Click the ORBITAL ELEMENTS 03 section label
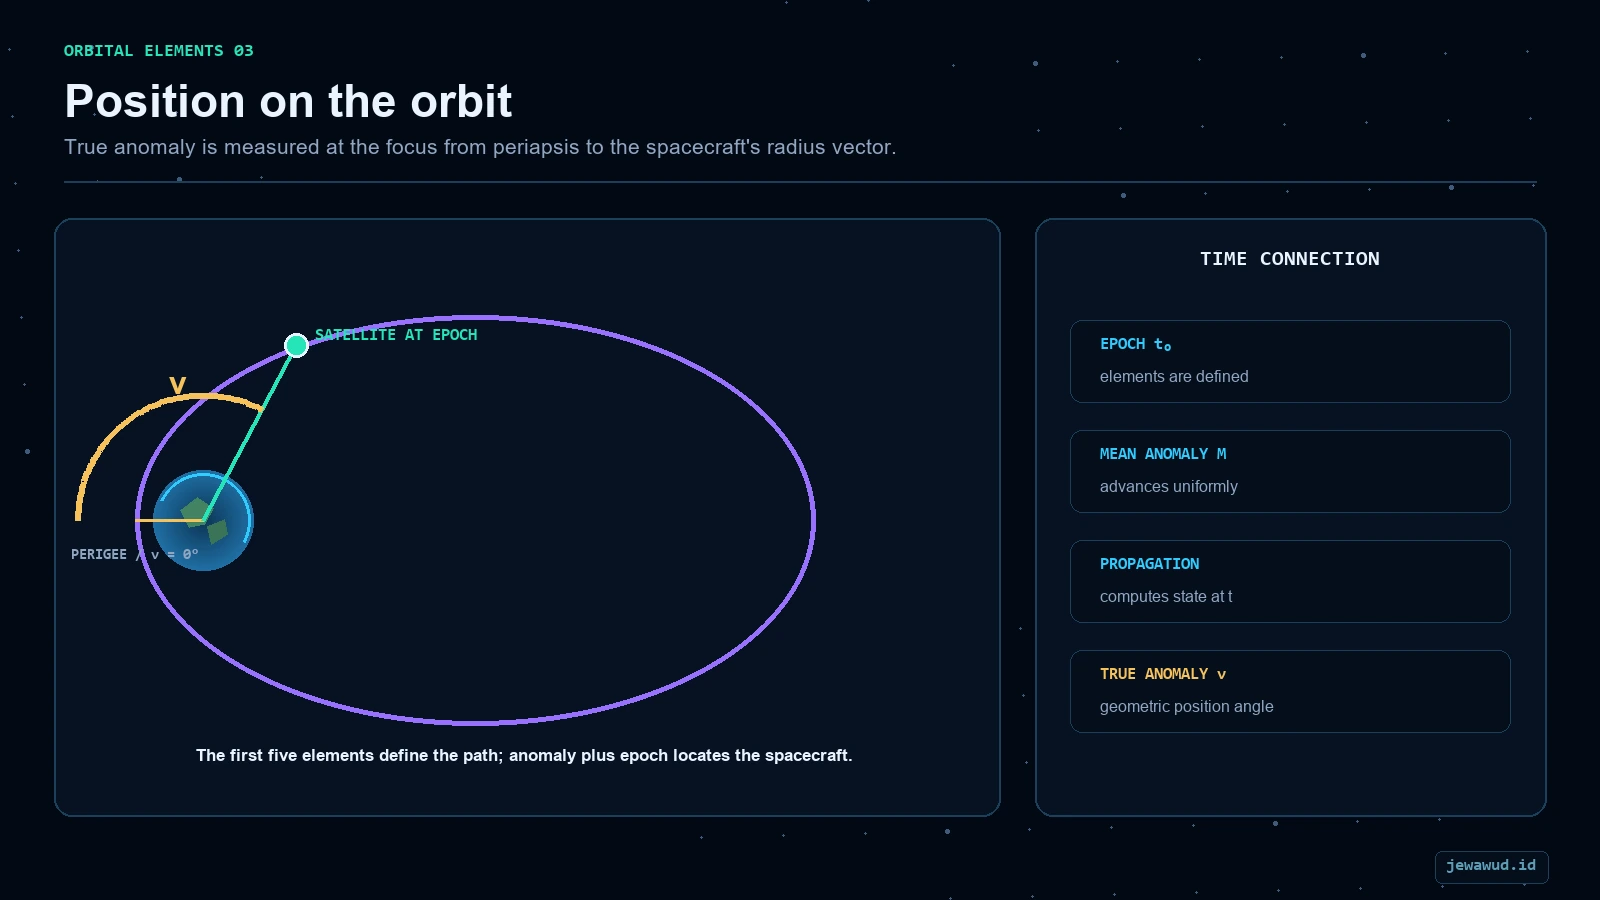 click(159, 51)
